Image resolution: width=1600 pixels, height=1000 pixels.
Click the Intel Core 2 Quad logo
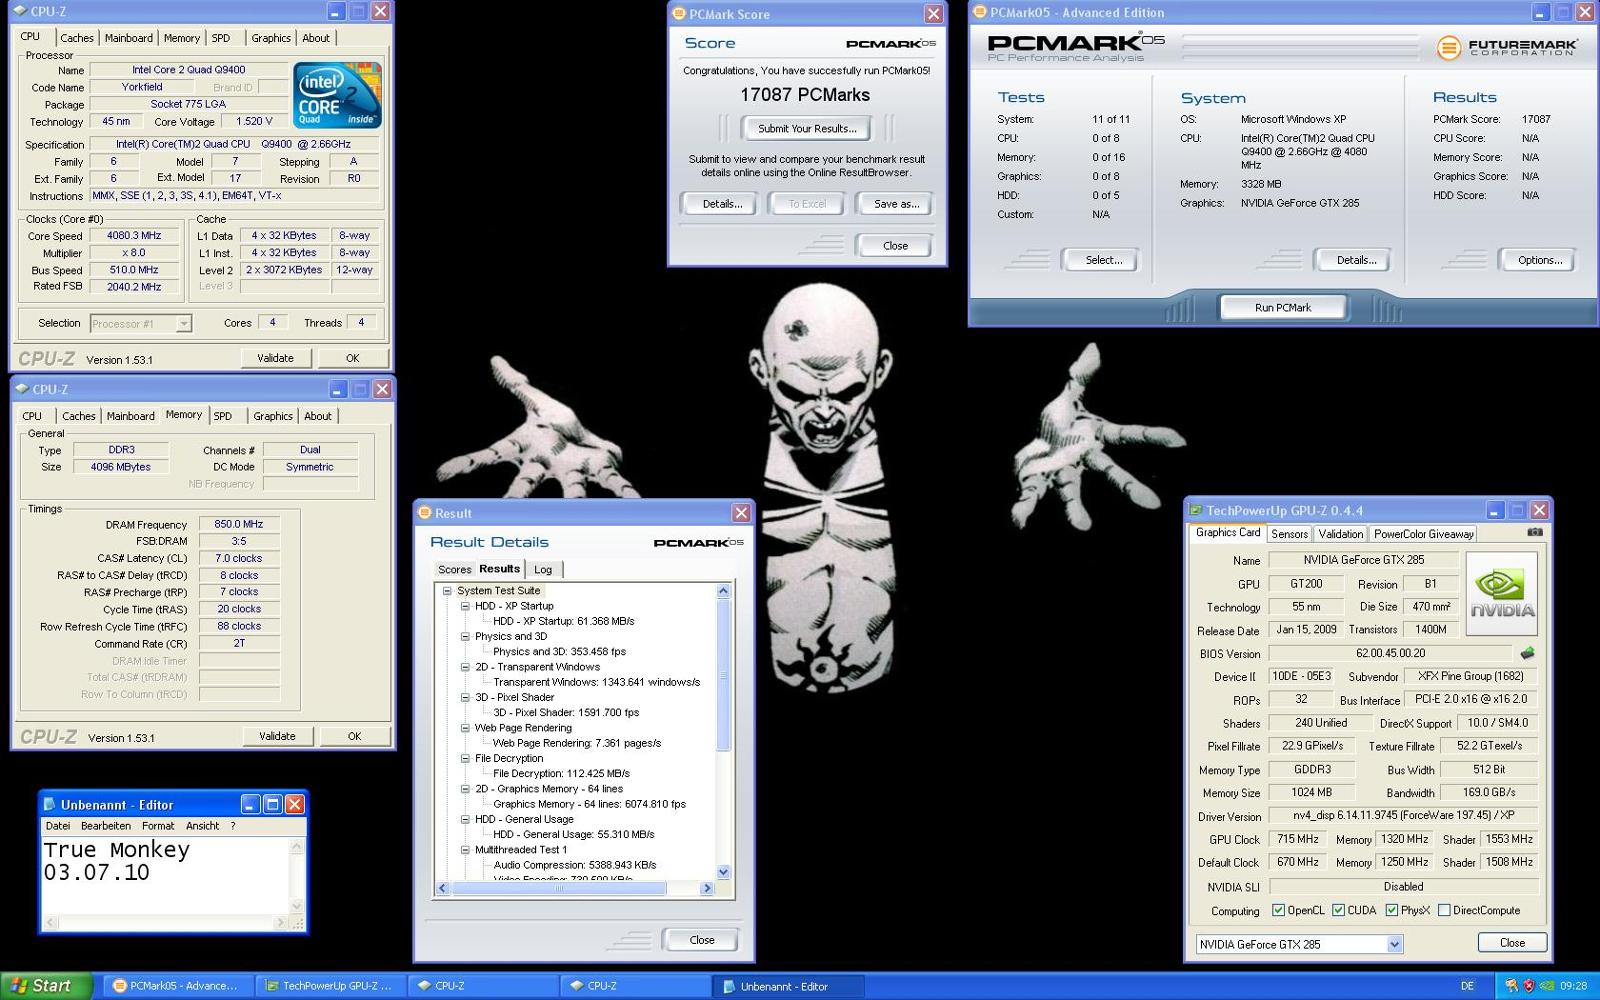click(337, 95)
